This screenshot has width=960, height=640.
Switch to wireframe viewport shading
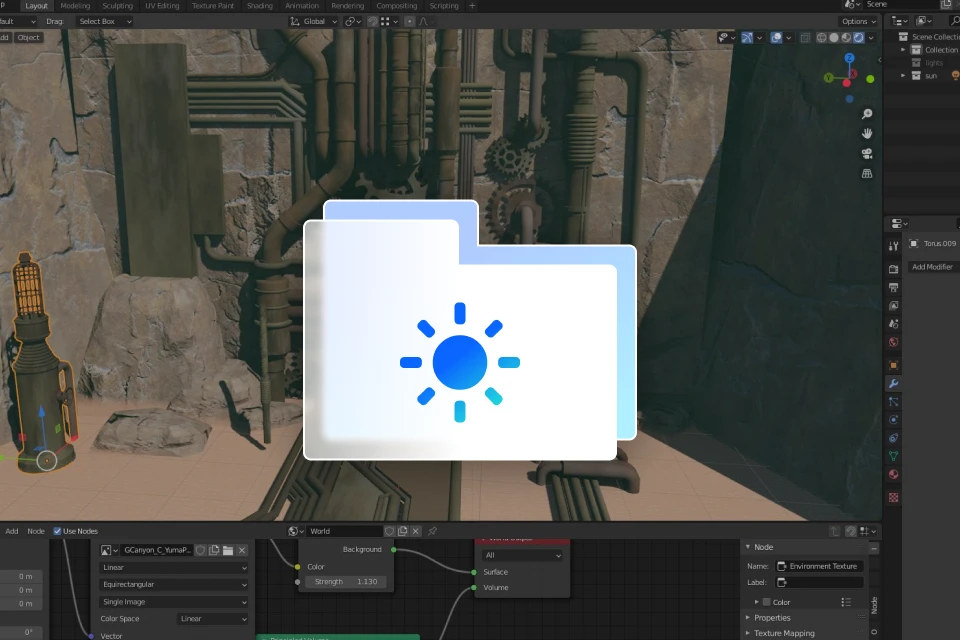(822, 37)
